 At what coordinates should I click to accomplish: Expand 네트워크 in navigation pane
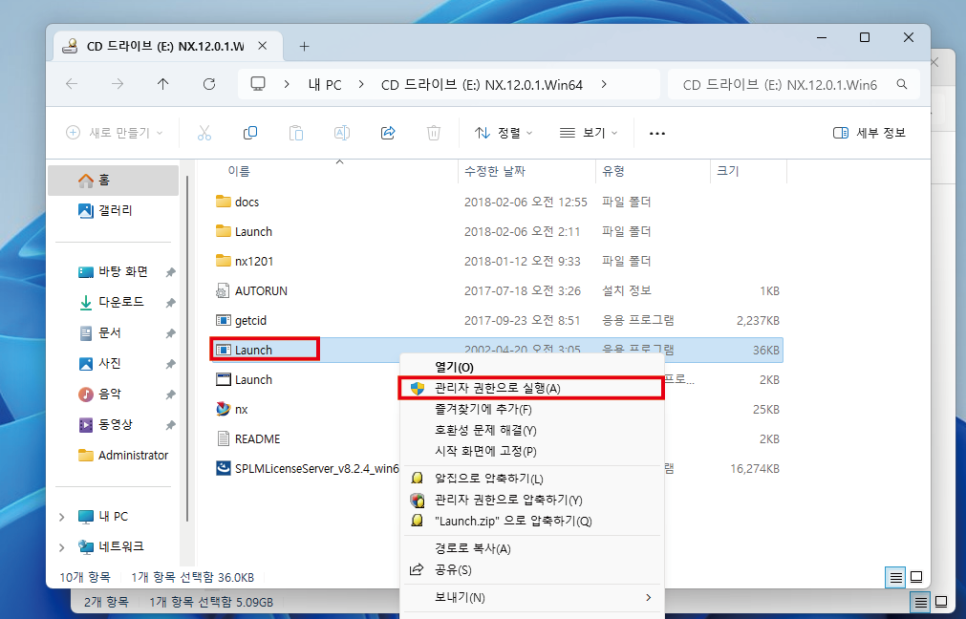(61, 547)
